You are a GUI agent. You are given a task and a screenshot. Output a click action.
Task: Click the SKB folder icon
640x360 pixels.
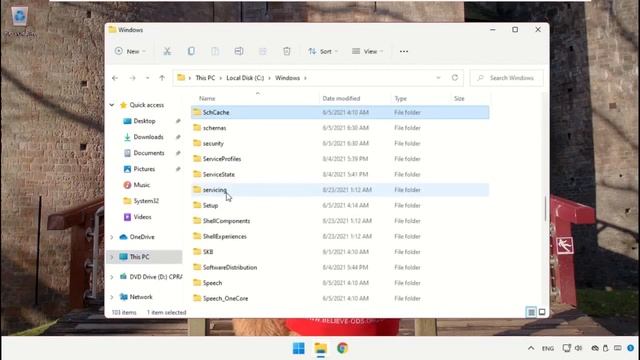point(197,251)
